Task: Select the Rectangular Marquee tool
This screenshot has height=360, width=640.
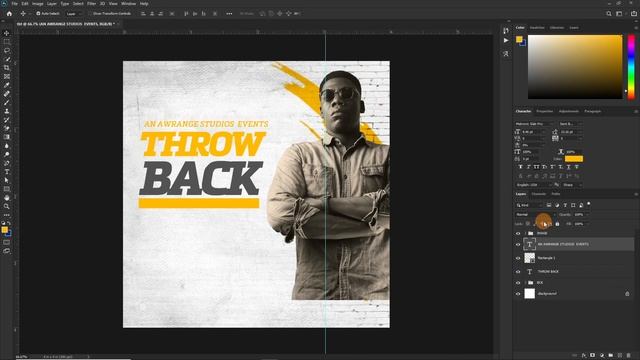Action: pos(7,42)
